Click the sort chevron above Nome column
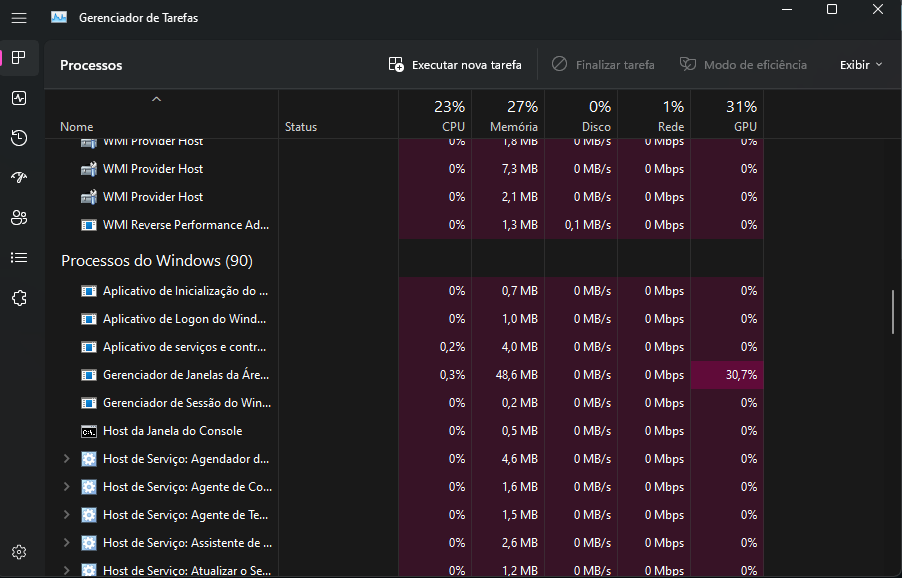Image resolution: width=902 pixels, height=578 pixels. pyautogui.click(x=156, y=99)
